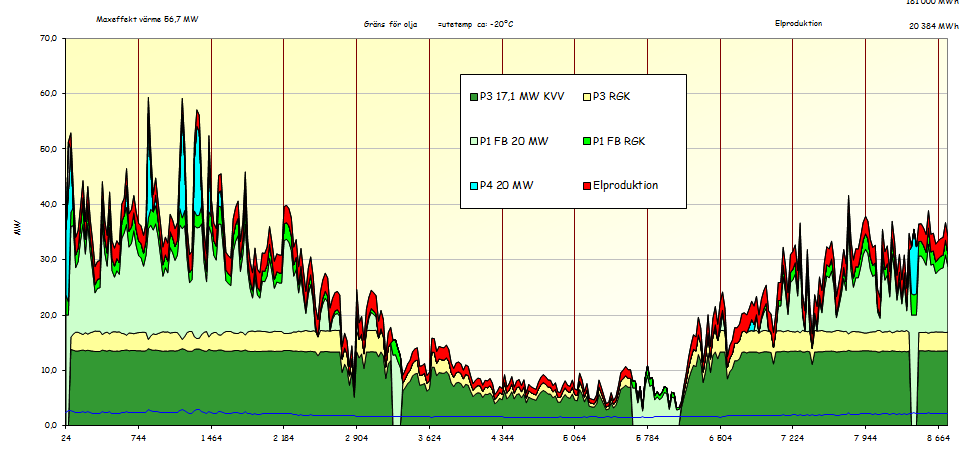
Task: Click the 40,0 y-axis label
Action: 49,204
